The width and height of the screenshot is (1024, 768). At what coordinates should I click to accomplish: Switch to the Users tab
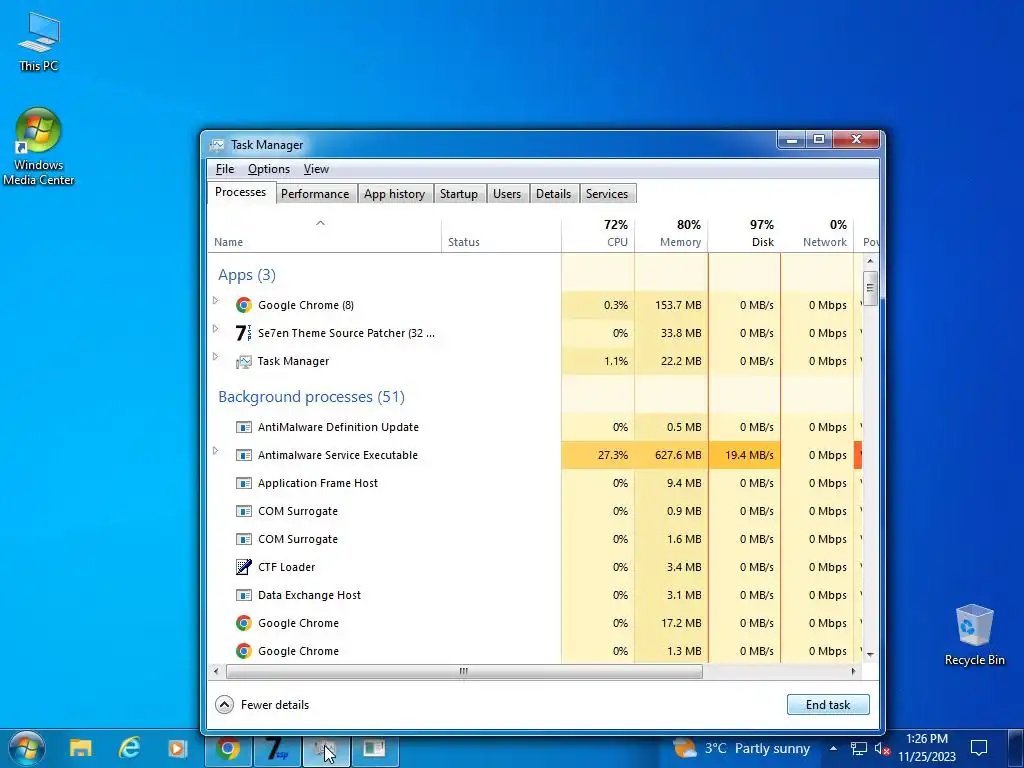(x=507, y=194)
